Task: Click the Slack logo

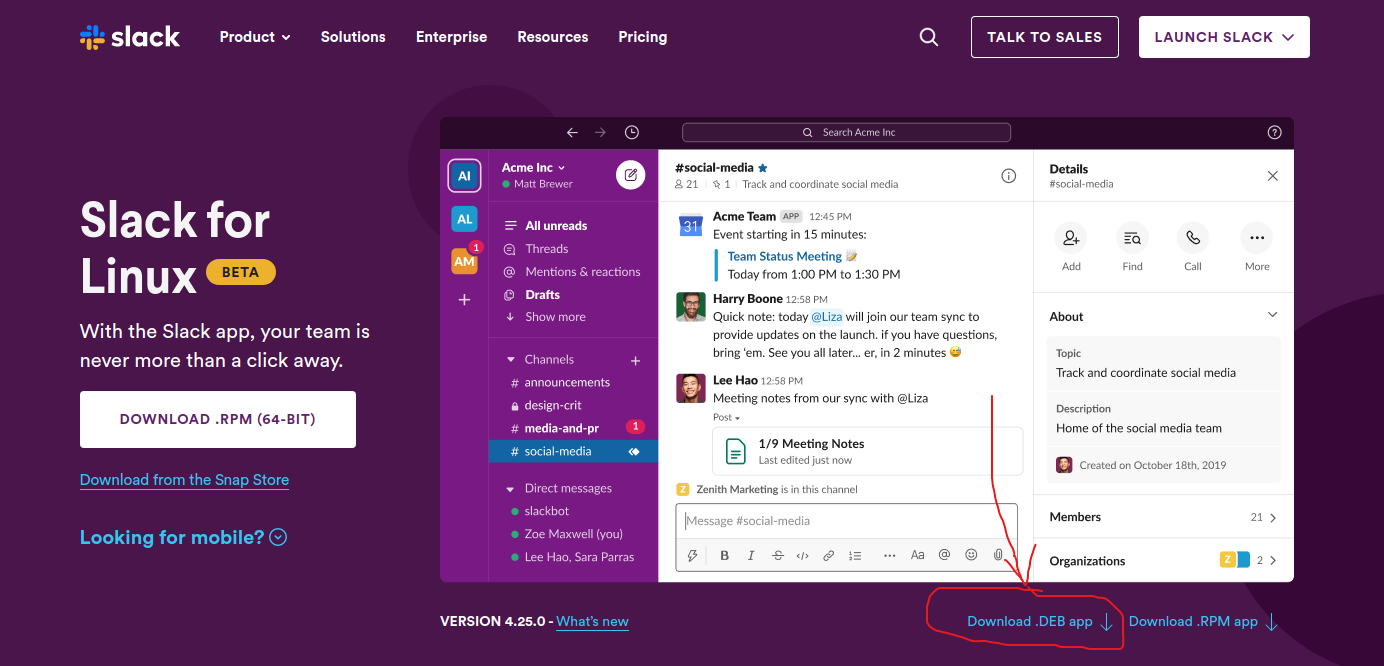Action: (x=130, y=37)
